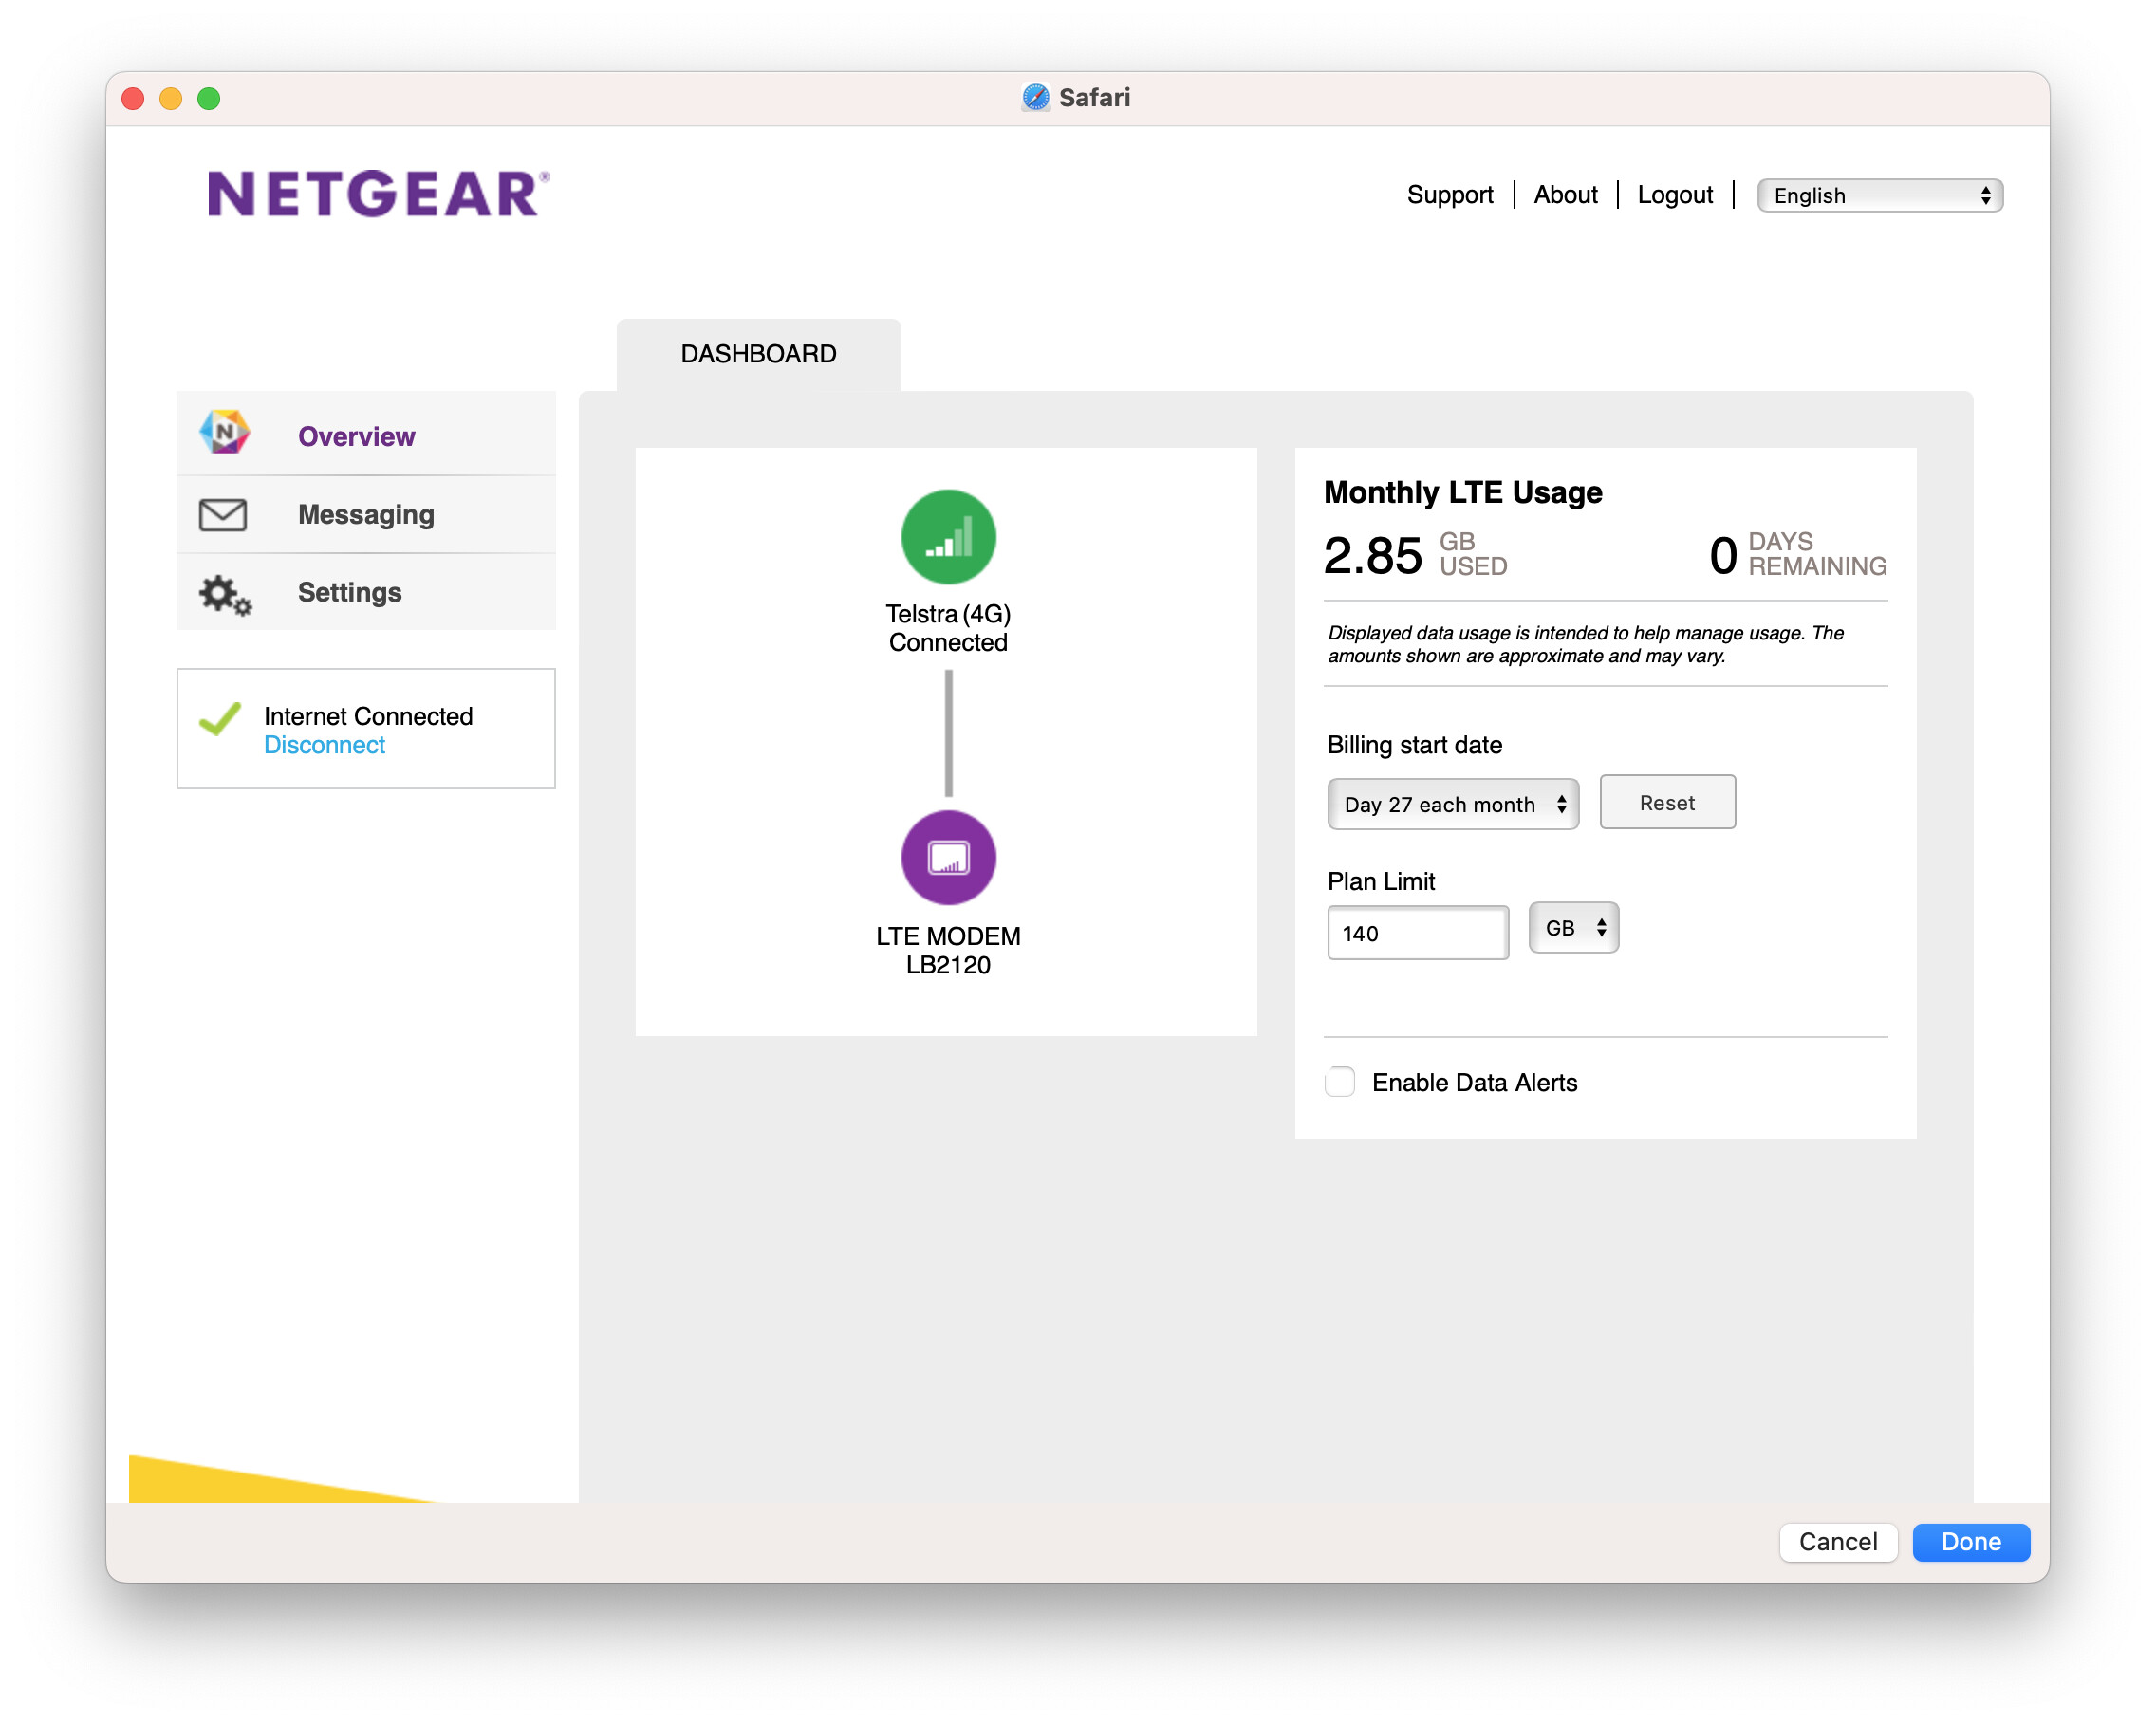
Task: Click the purple LTE modem icon
Action: point(948,857)
